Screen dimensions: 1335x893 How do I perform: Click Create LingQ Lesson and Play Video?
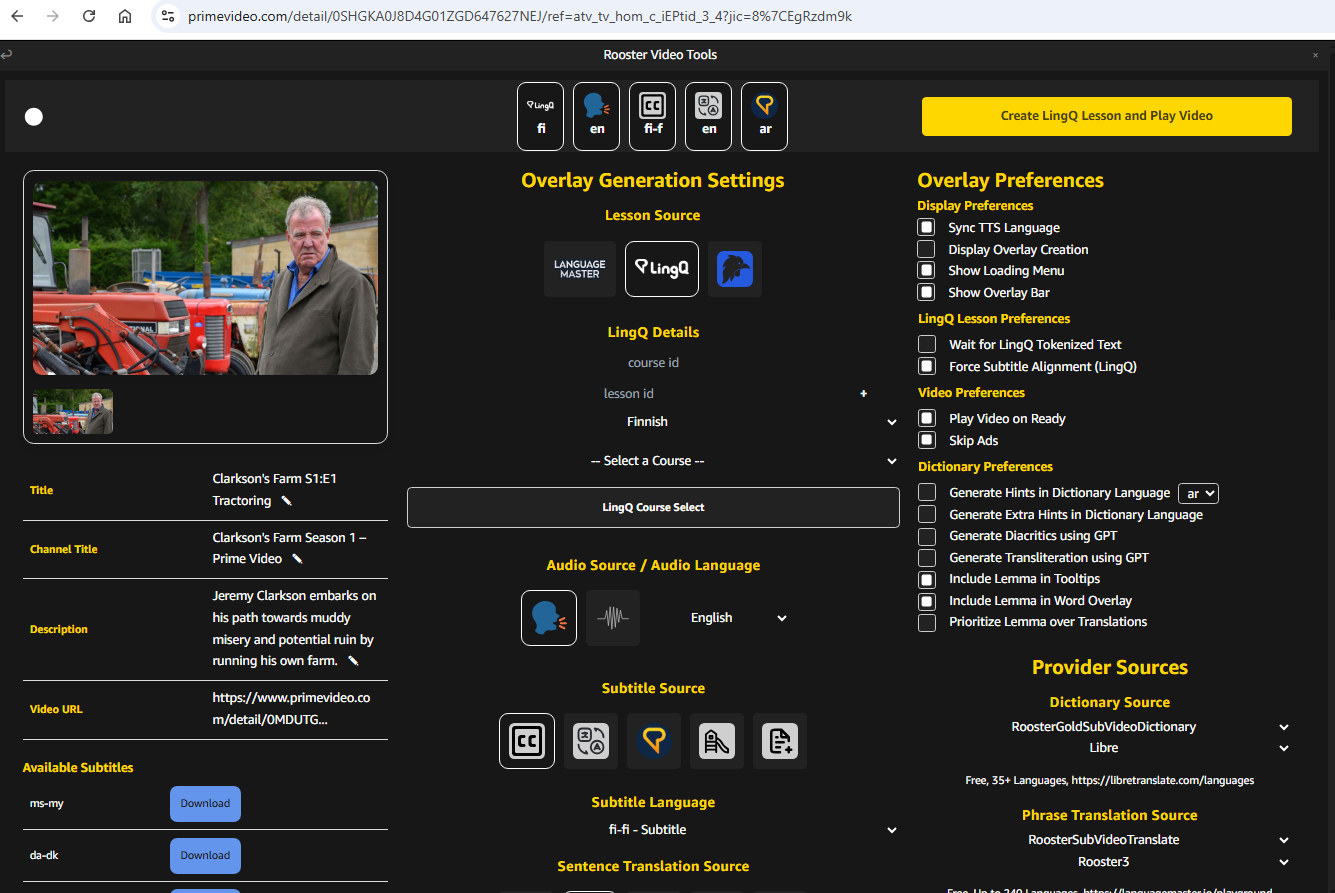tap(1106, 116)
